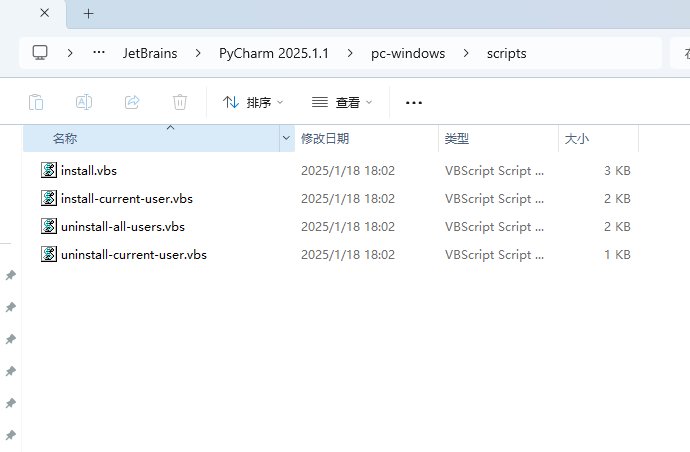
Task: Click the Delete trash icon
Action: [180, 103]
